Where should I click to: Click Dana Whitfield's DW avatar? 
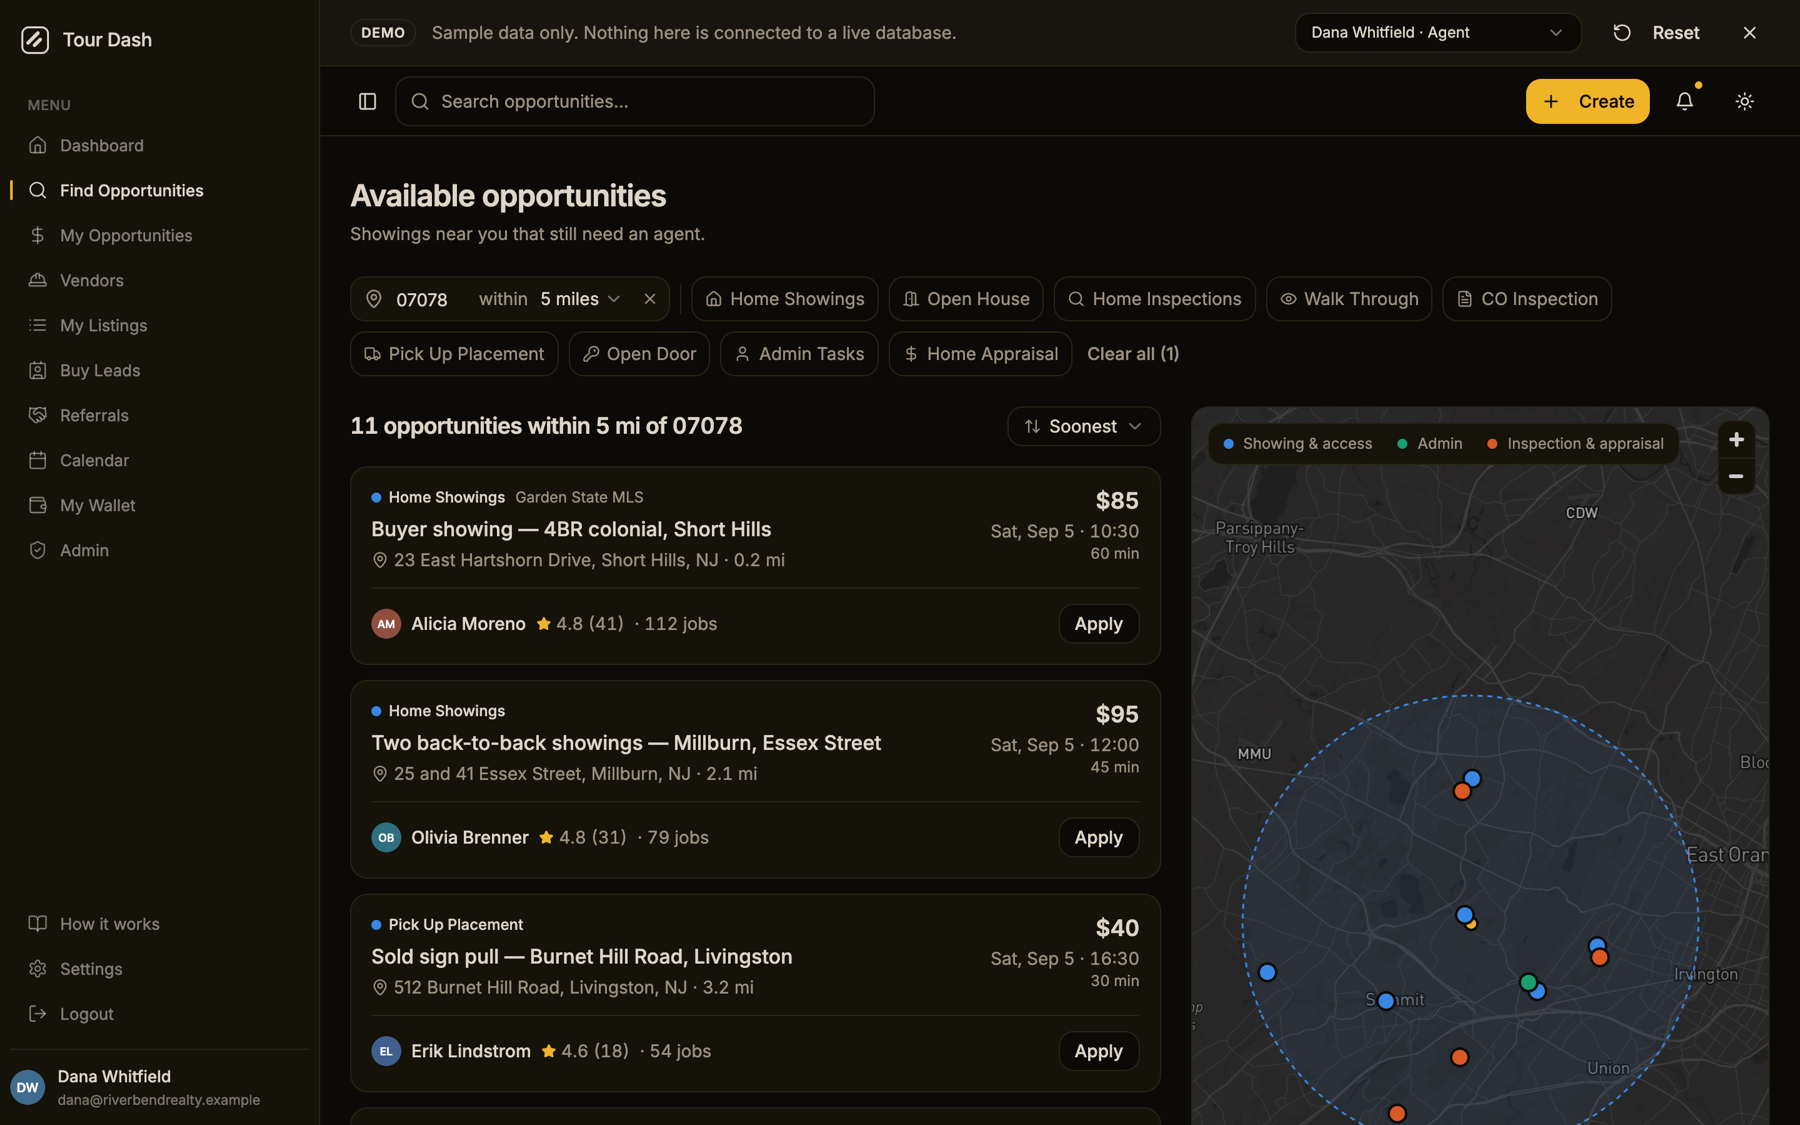click(x=28, y=1087)
